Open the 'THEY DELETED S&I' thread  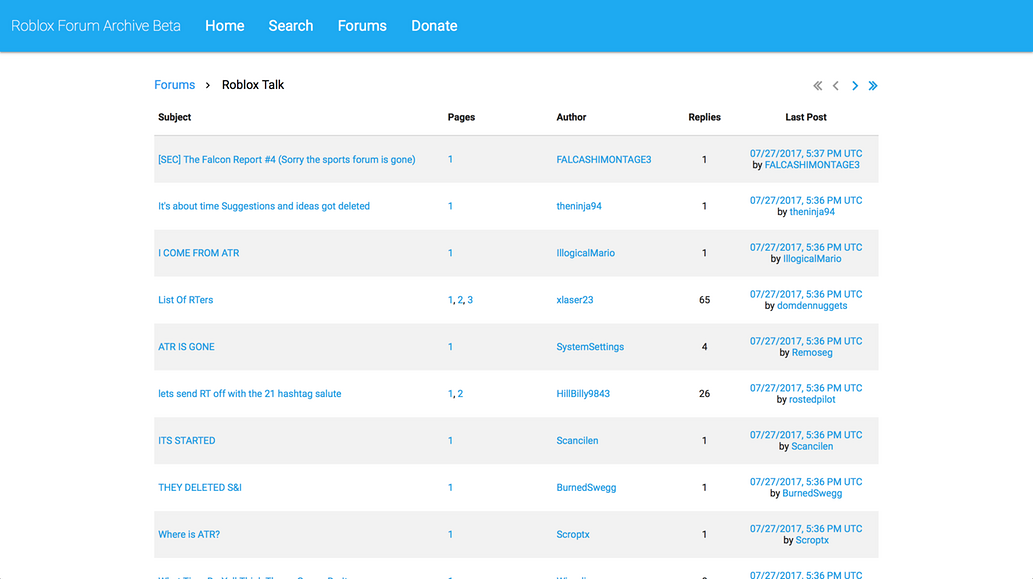pos(199,487)
